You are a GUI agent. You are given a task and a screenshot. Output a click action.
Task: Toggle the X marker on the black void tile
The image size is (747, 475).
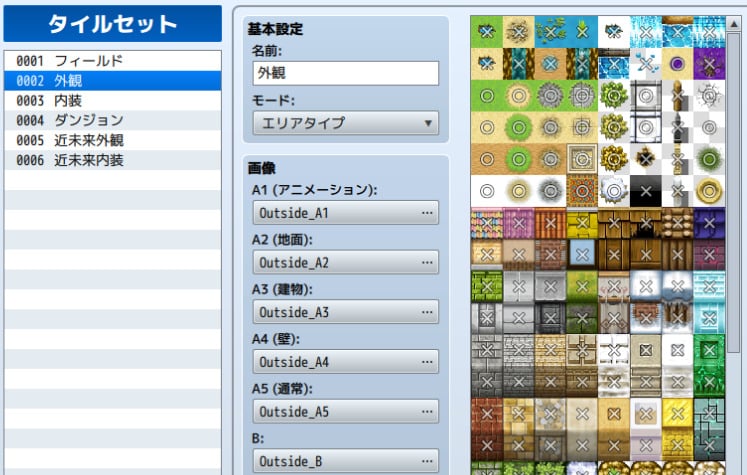646,190
